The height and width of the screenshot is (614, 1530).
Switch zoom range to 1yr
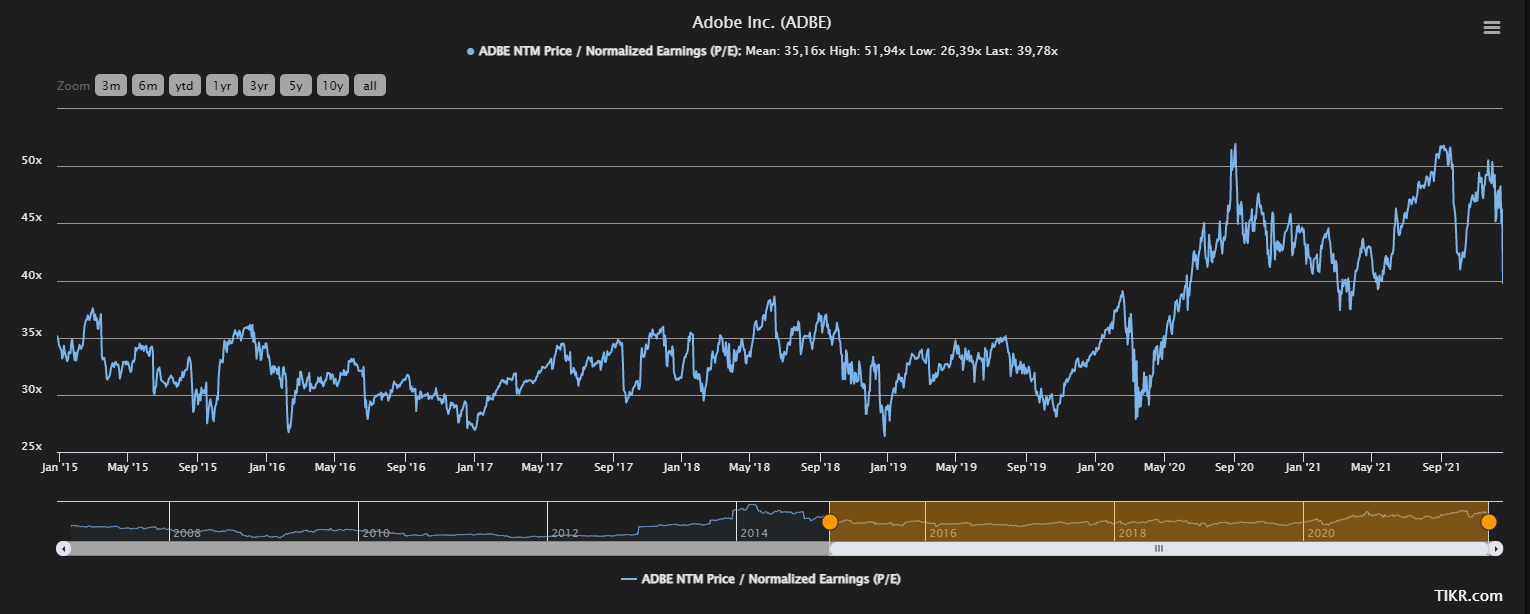(x=221, y=86)
